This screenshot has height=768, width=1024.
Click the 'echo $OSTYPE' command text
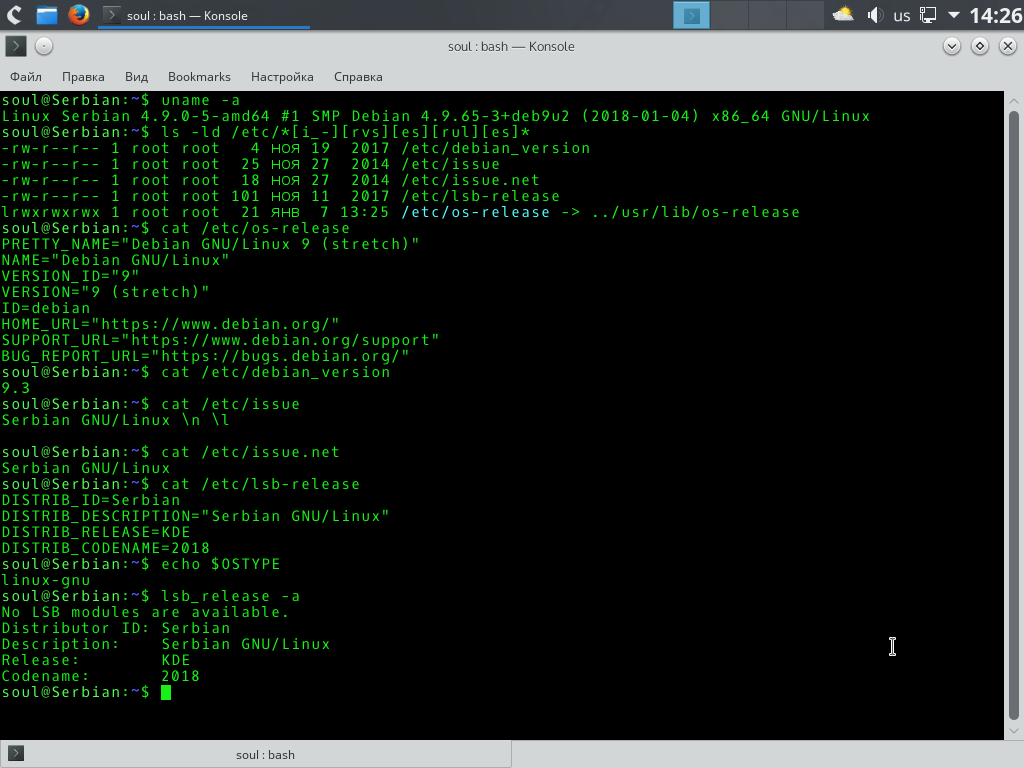click(221, 564)
